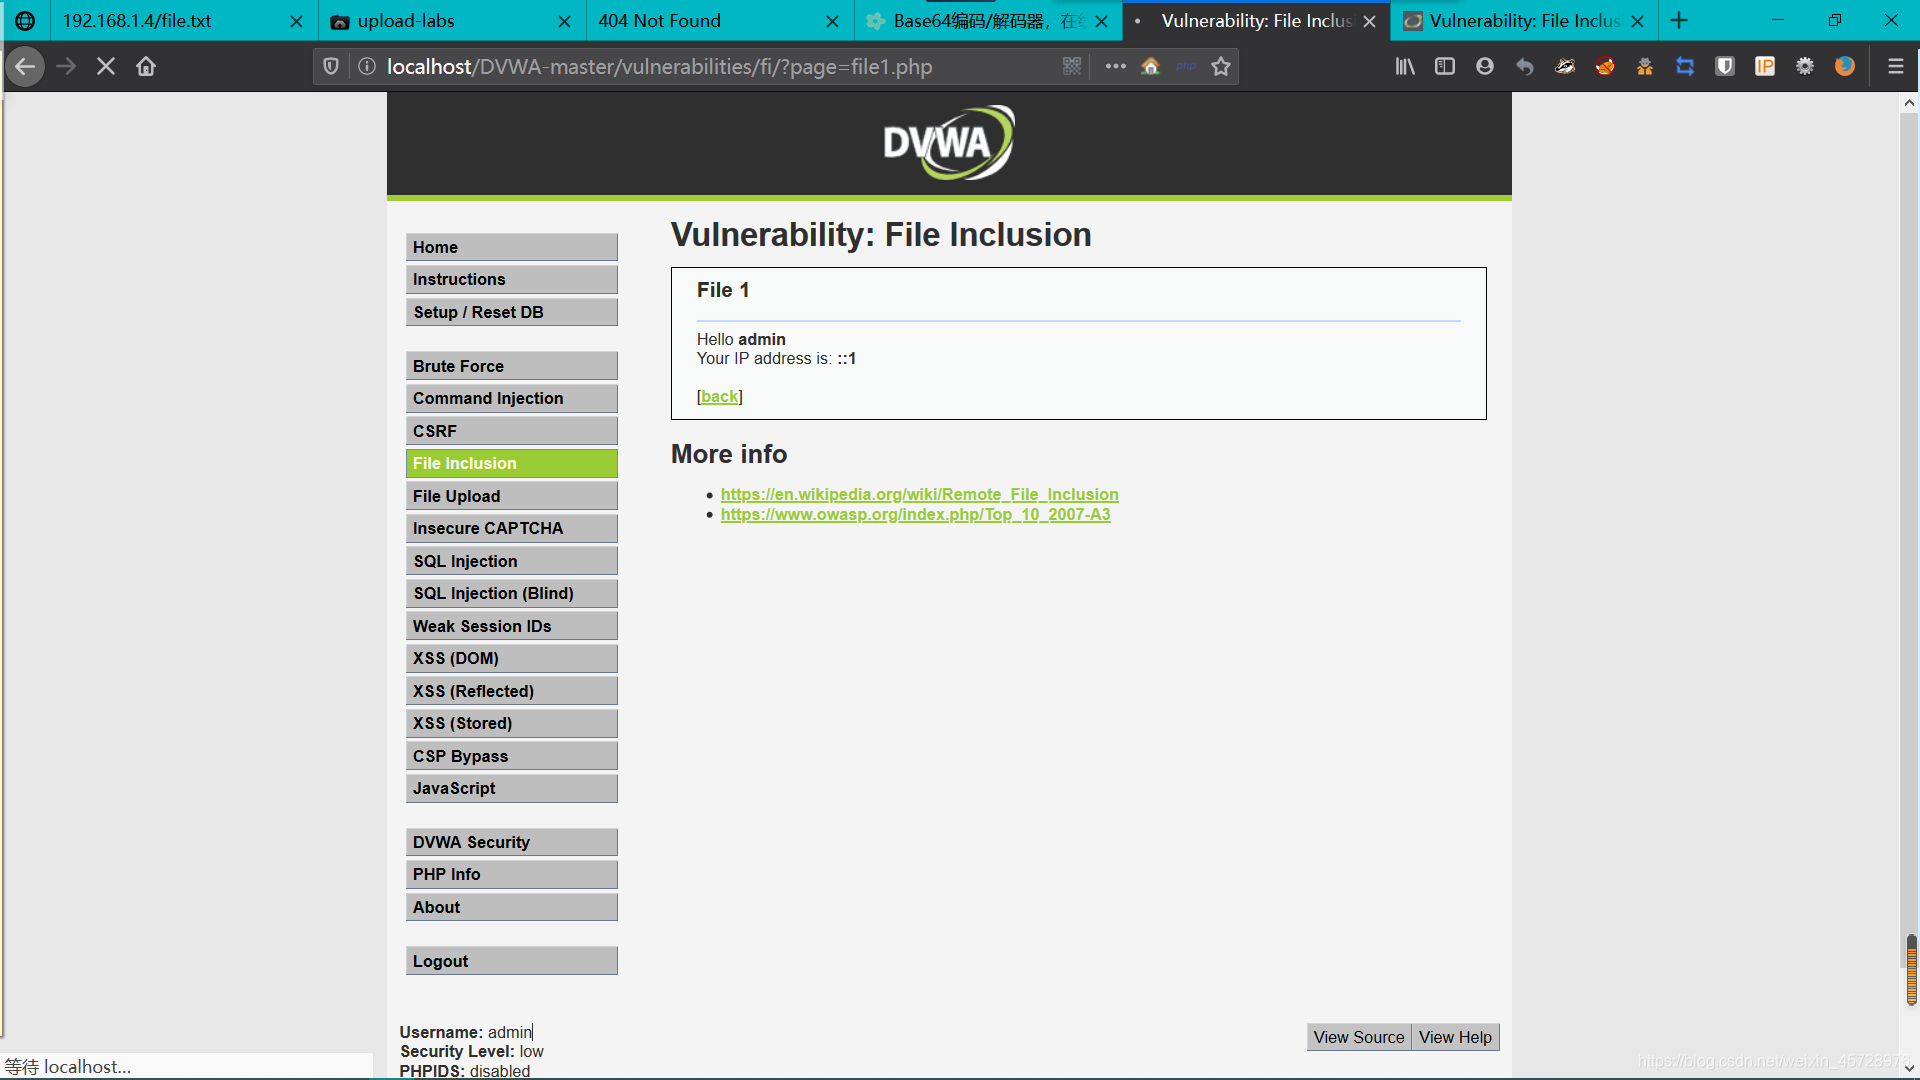Image resolution: width=1920 pixels, height=1080 pixels.
Task: Open Setup / Reset DB page
Action: pyautogui.click(x=511, y=312)
